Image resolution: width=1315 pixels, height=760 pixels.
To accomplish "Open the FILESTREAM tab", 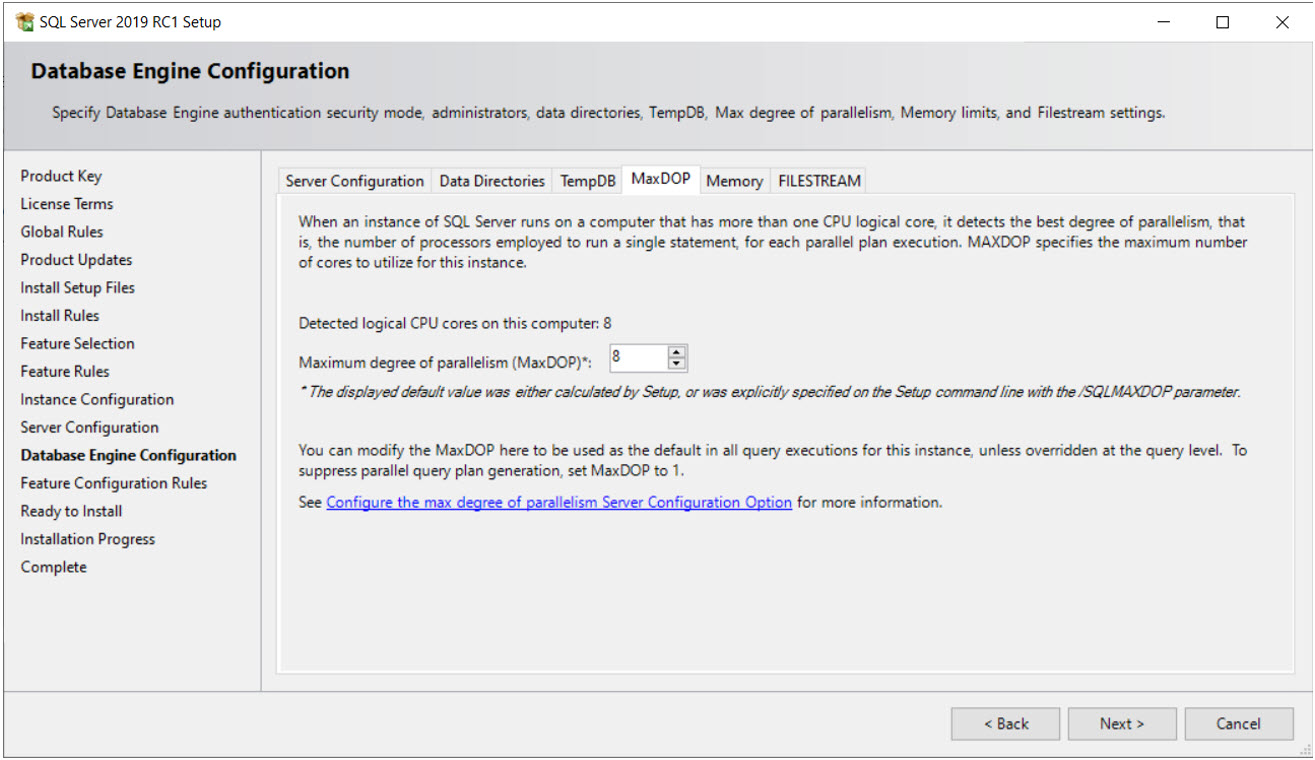I will [818, 181].
